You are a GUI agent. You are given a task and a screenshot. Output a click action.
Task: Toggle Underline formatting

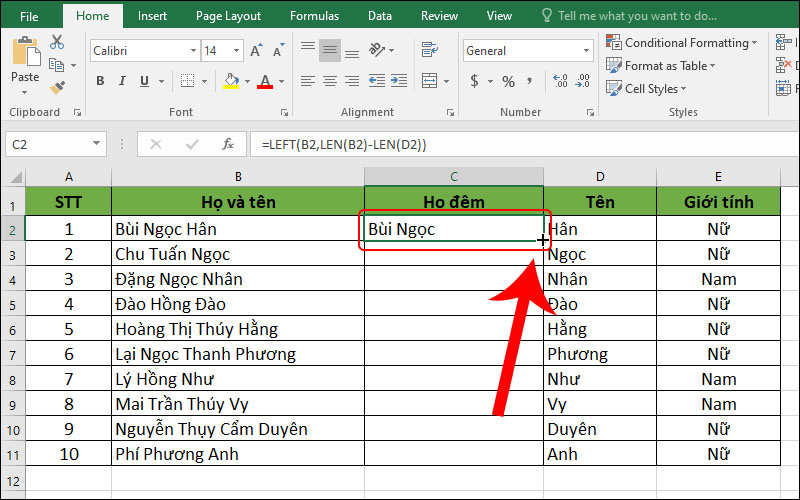(x=144, y=81)
